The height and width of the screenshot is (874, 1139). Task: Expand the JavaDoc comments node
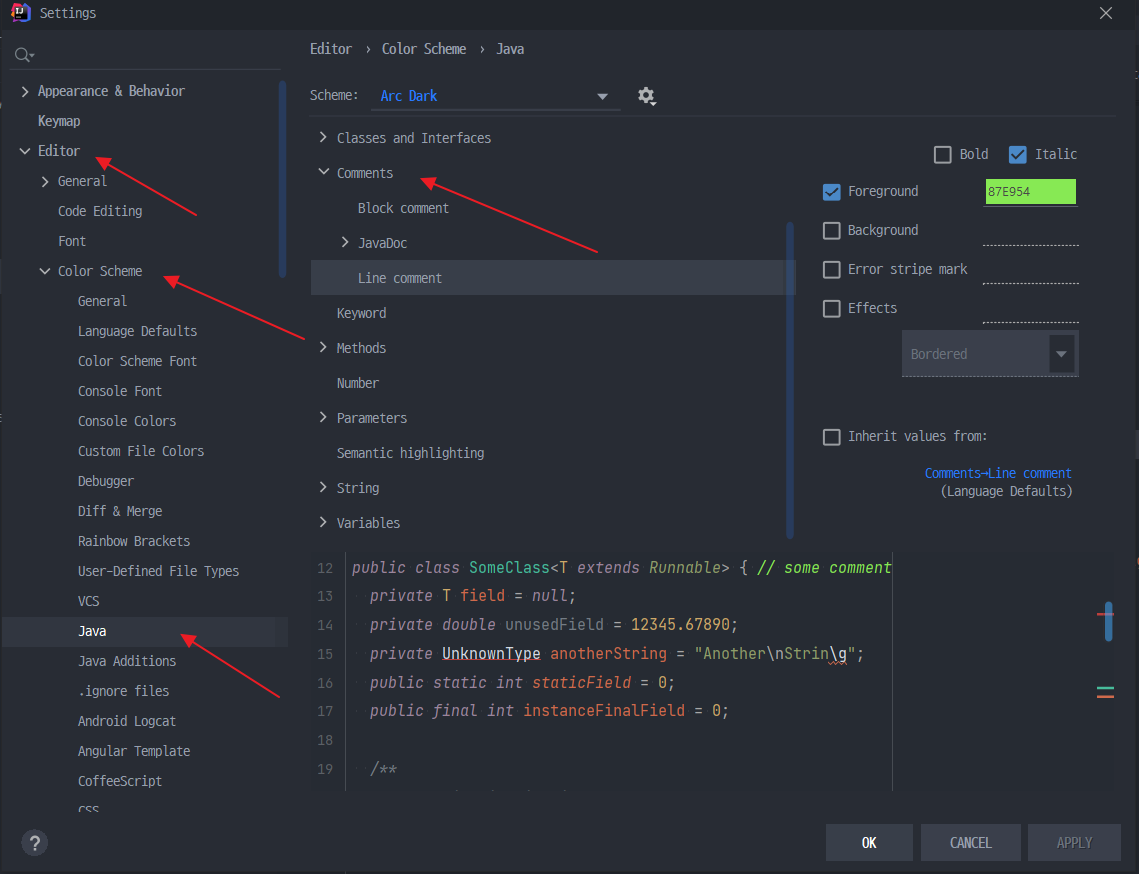coord(345,243)
